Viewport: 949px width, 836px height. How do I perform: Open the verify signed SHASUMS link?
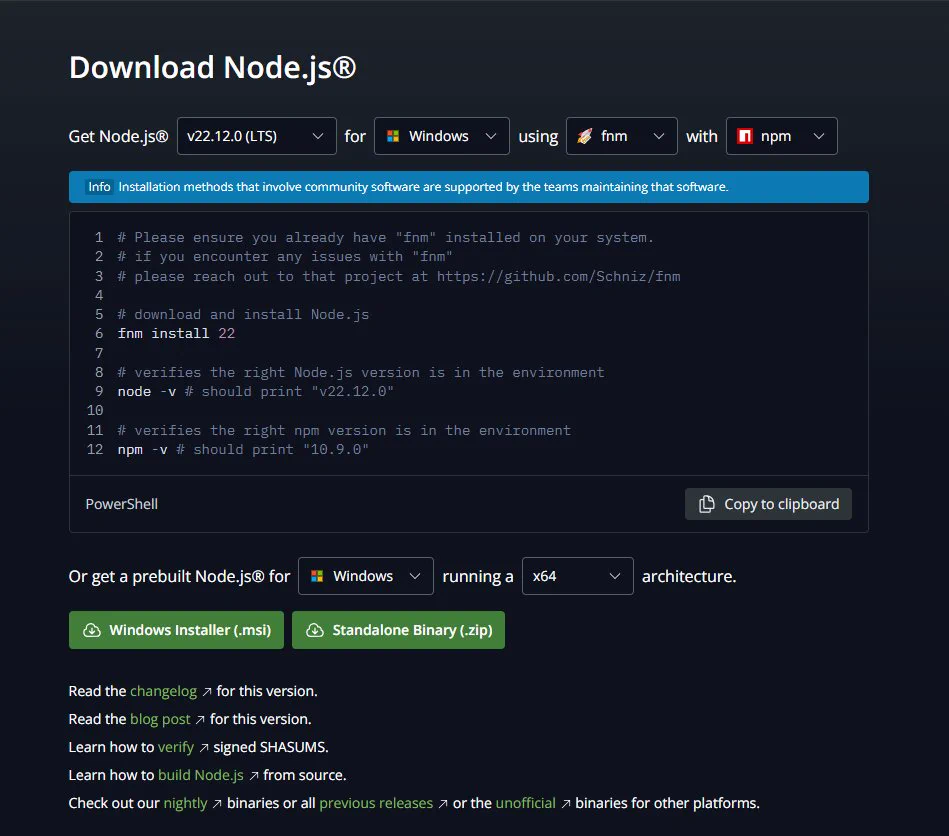(x=176, y=747)
